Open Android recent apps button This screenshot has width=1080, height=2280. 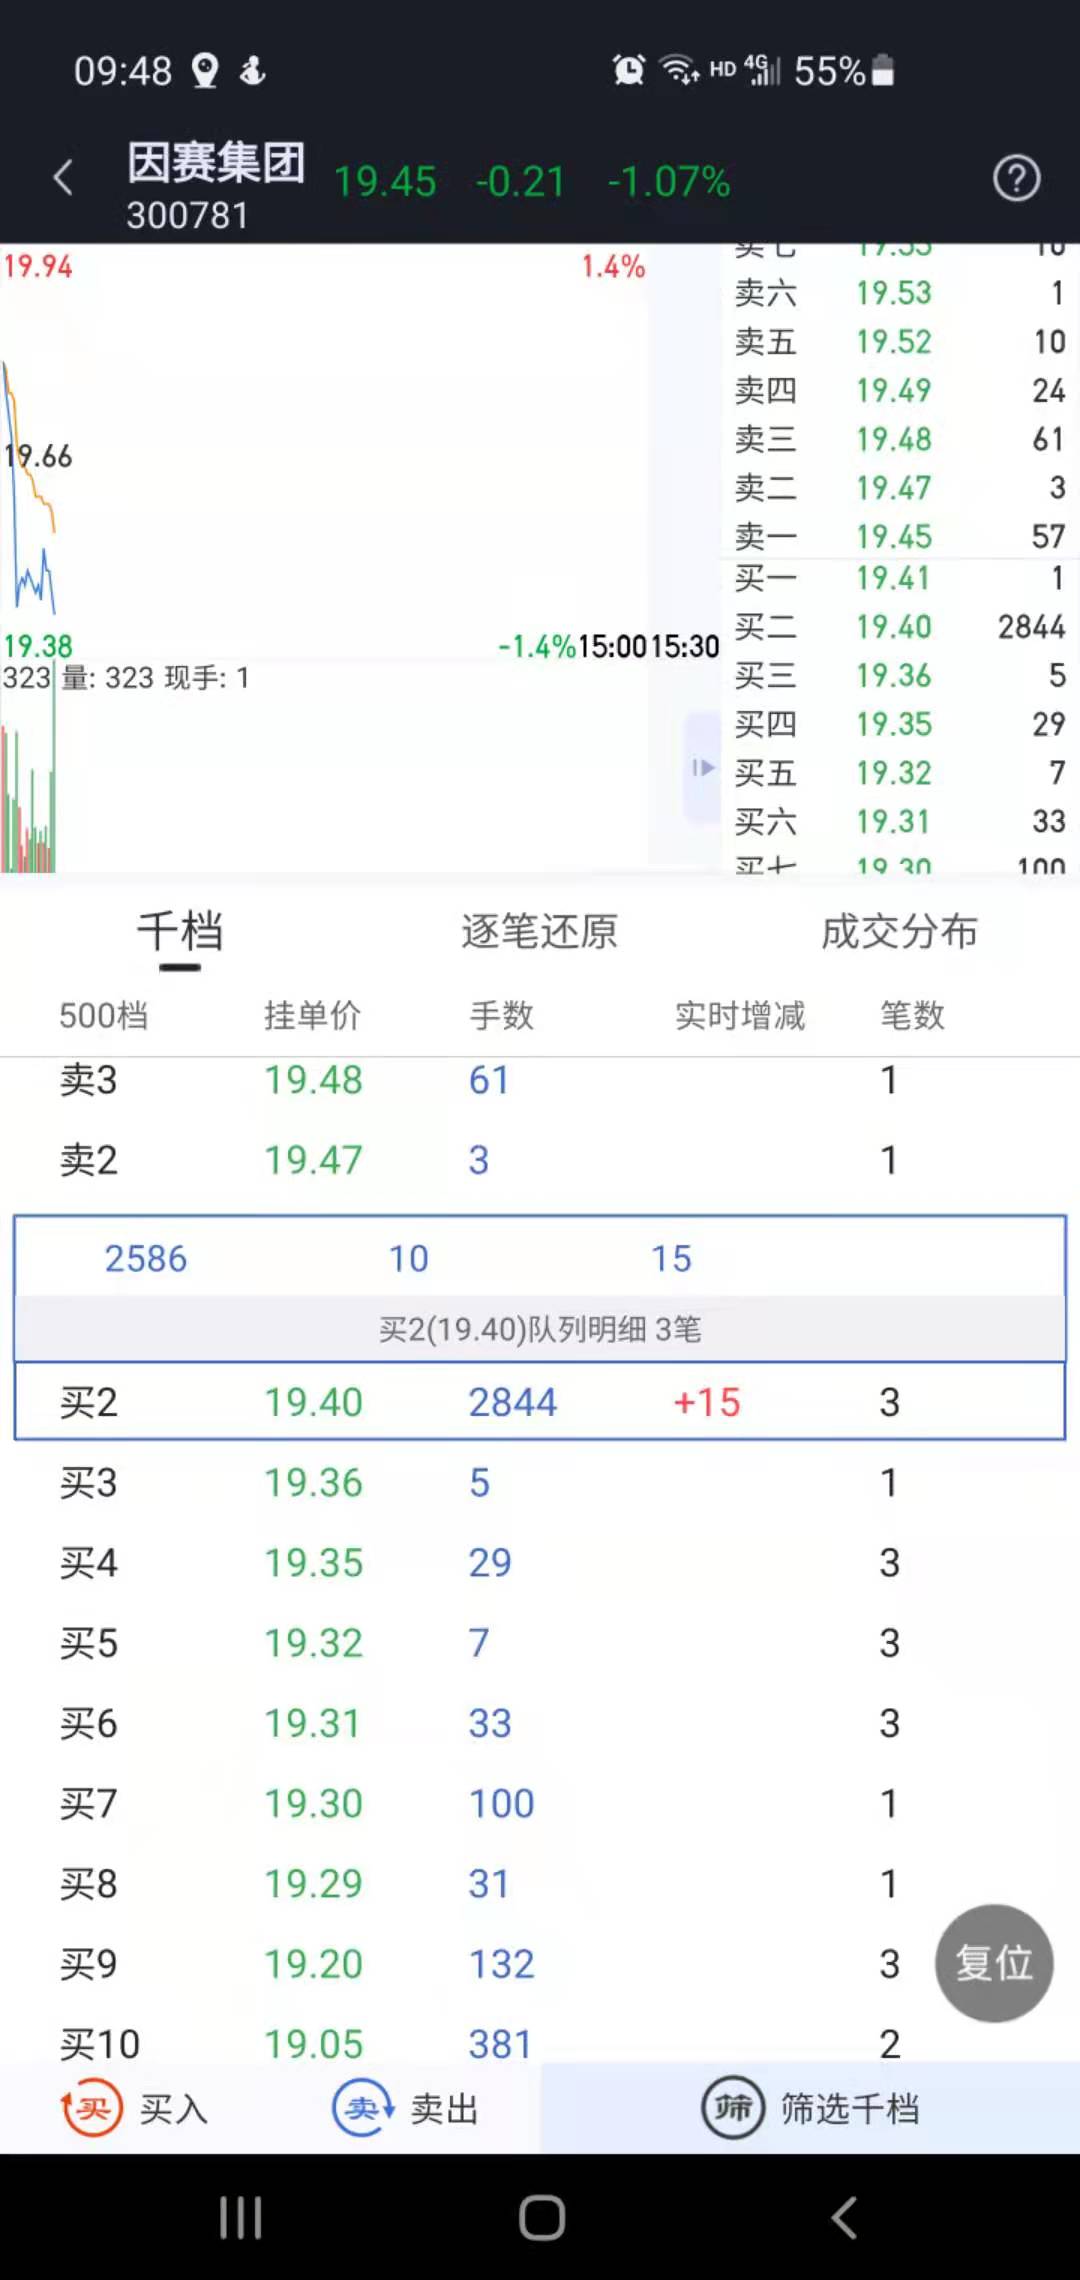pyautogui.click(x=241, y=2217)
